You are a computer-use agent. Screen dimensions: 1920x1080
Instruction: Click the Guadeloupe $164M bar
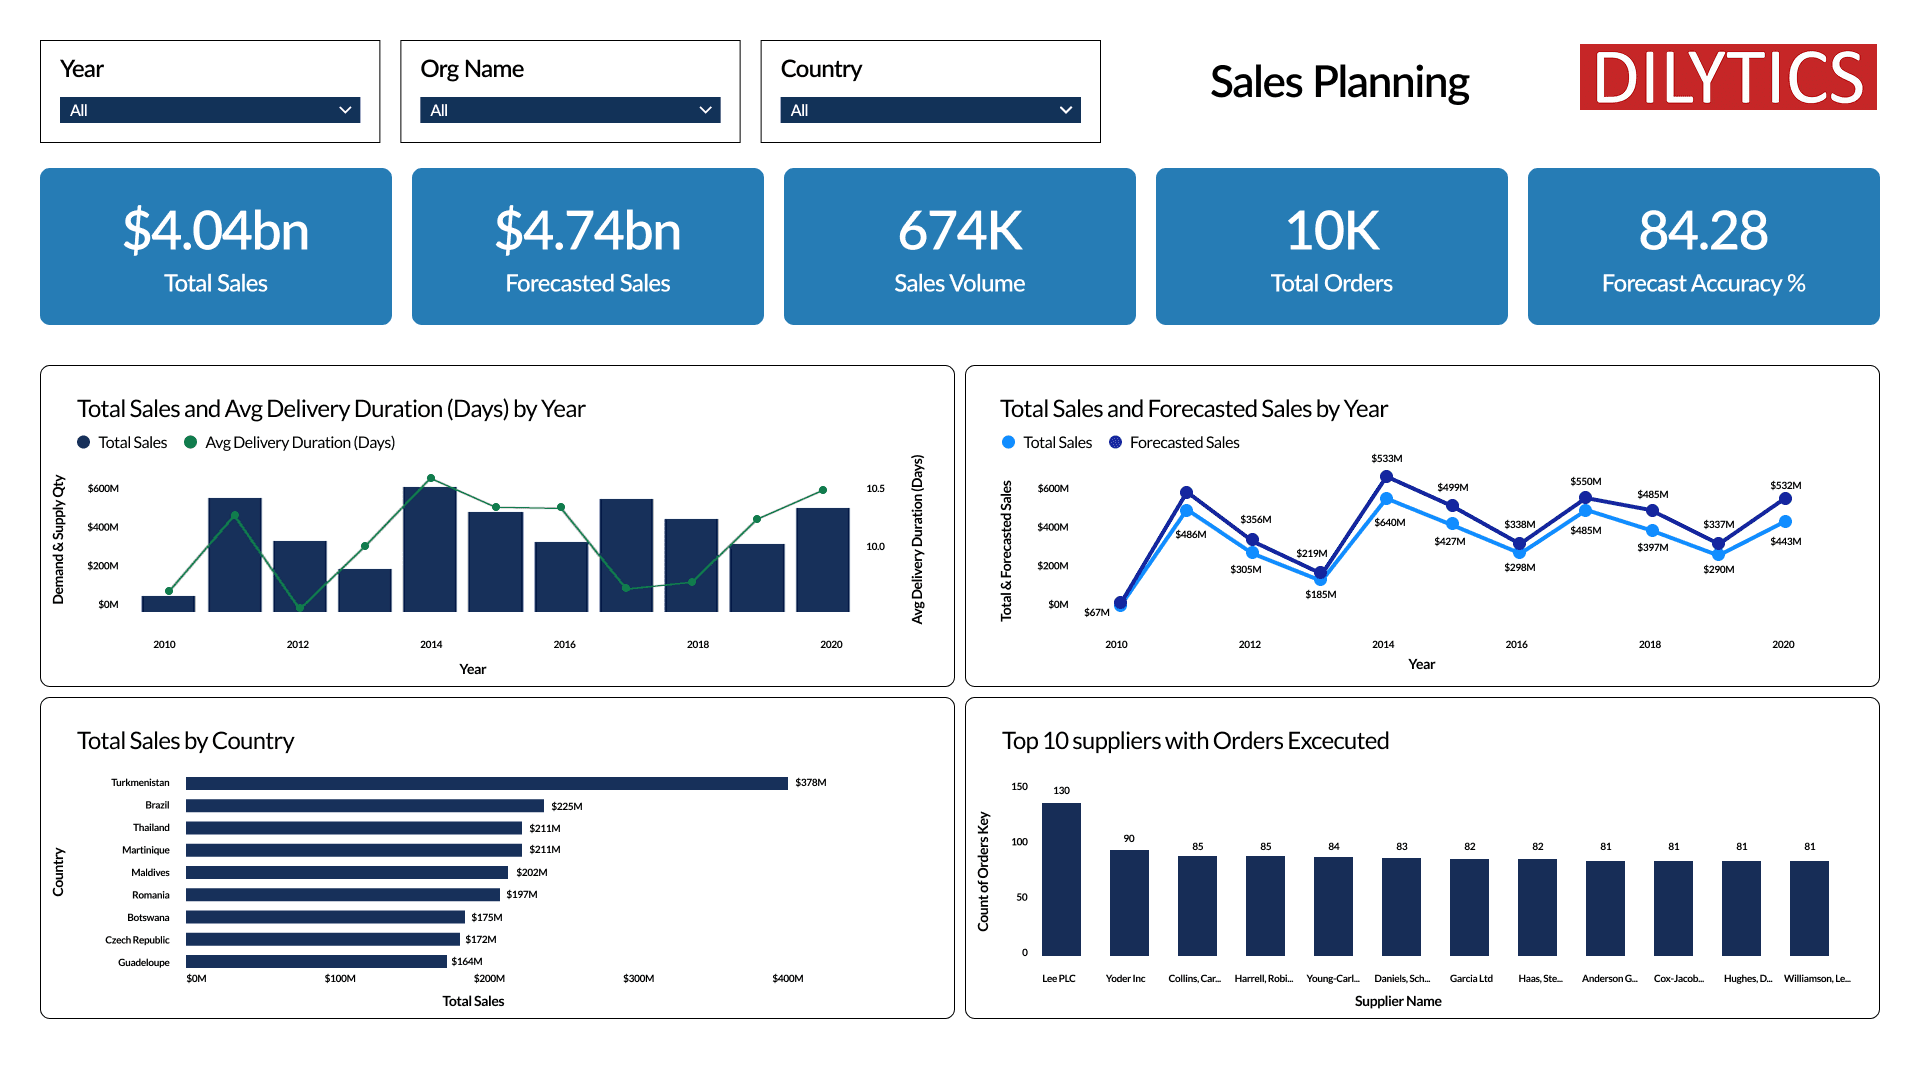pos(316,962)
